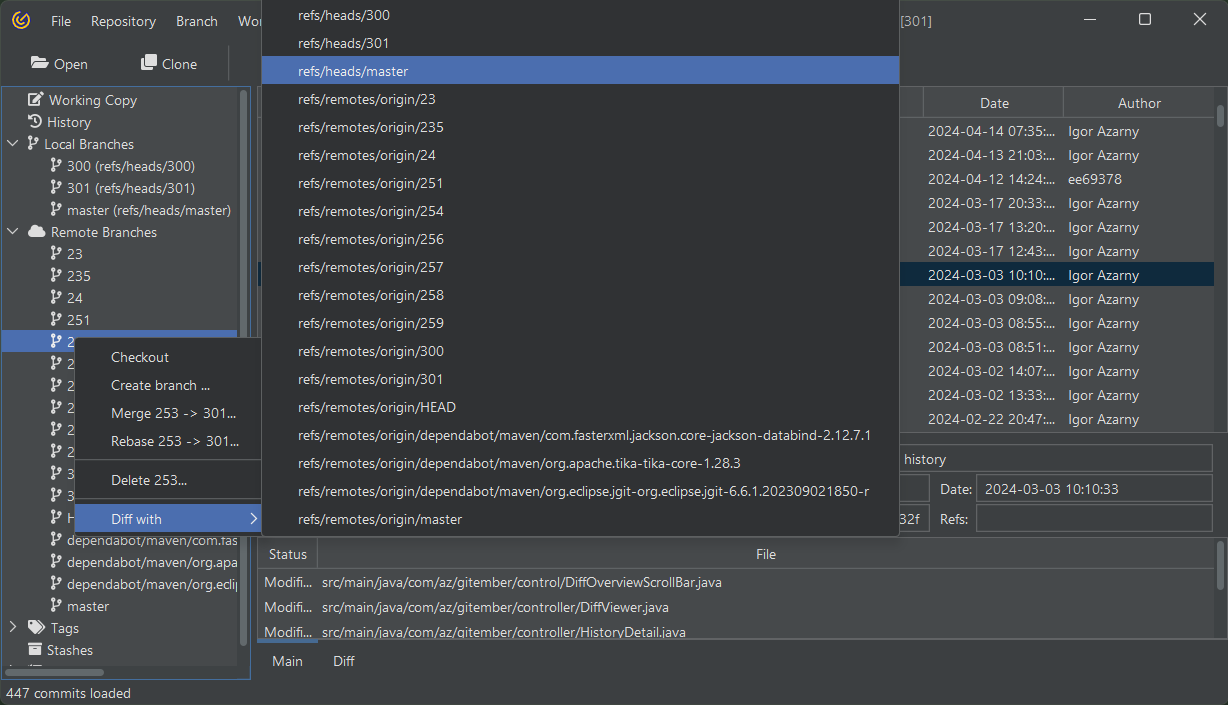1228x705 pixels.
Task: Click the Tags icon in sidebar
Action: (x=36, y=628)
